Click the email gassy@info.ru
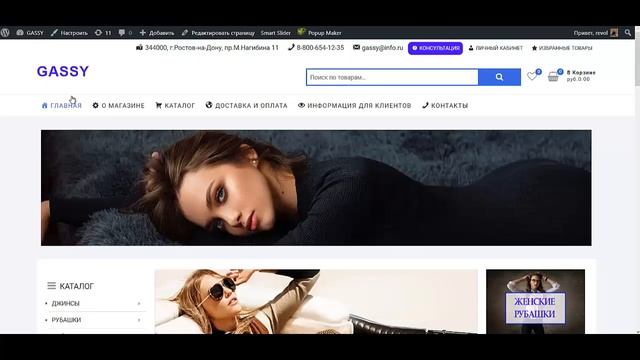This screenshot has width=640, height=360. 378,48
